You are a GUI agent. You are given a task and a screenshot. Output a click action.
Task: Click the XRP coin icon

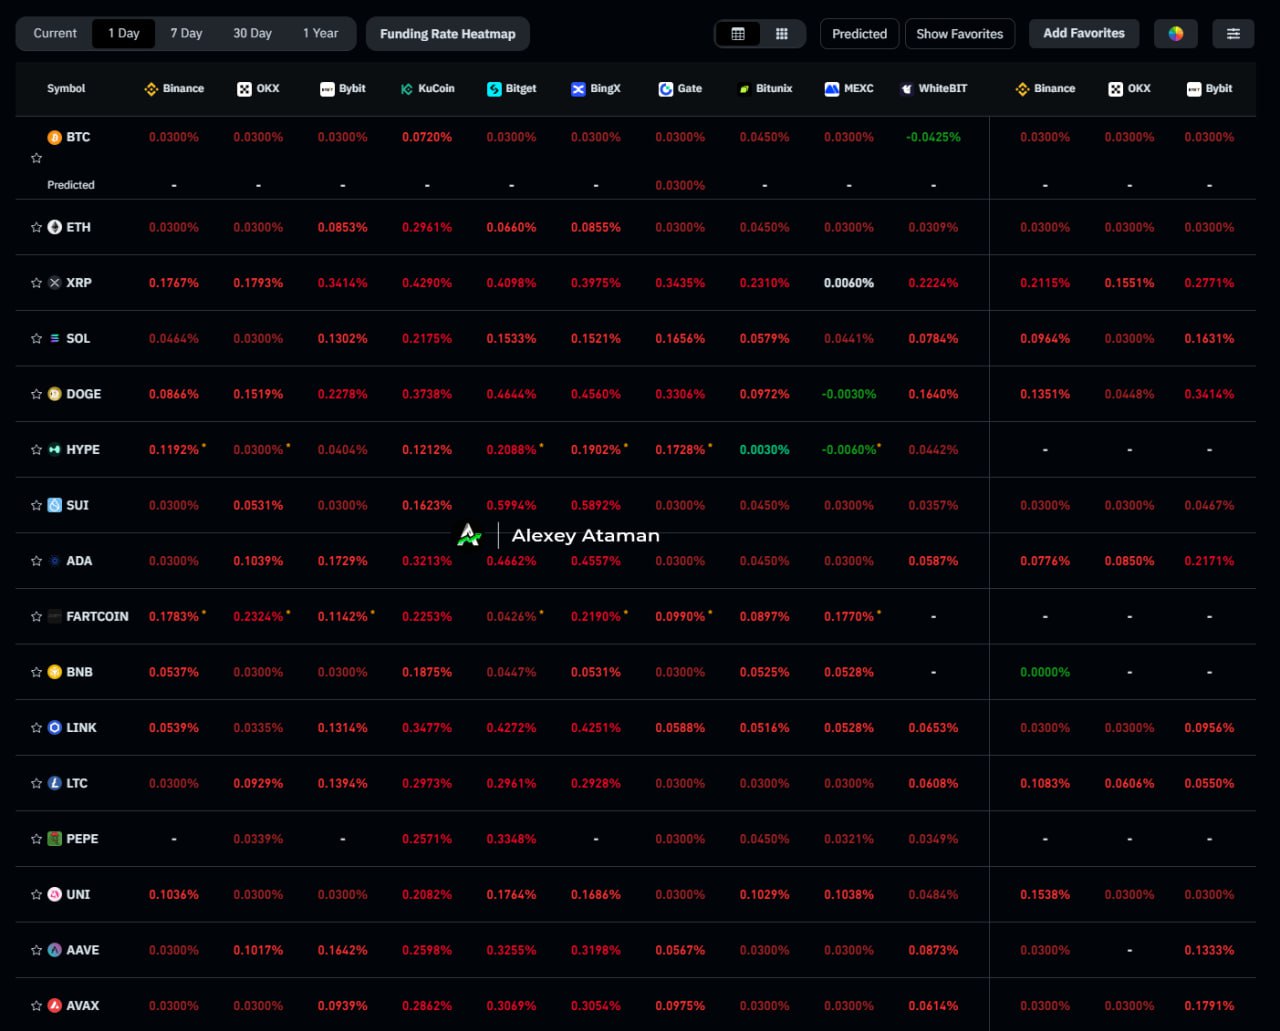click(54, 283)
